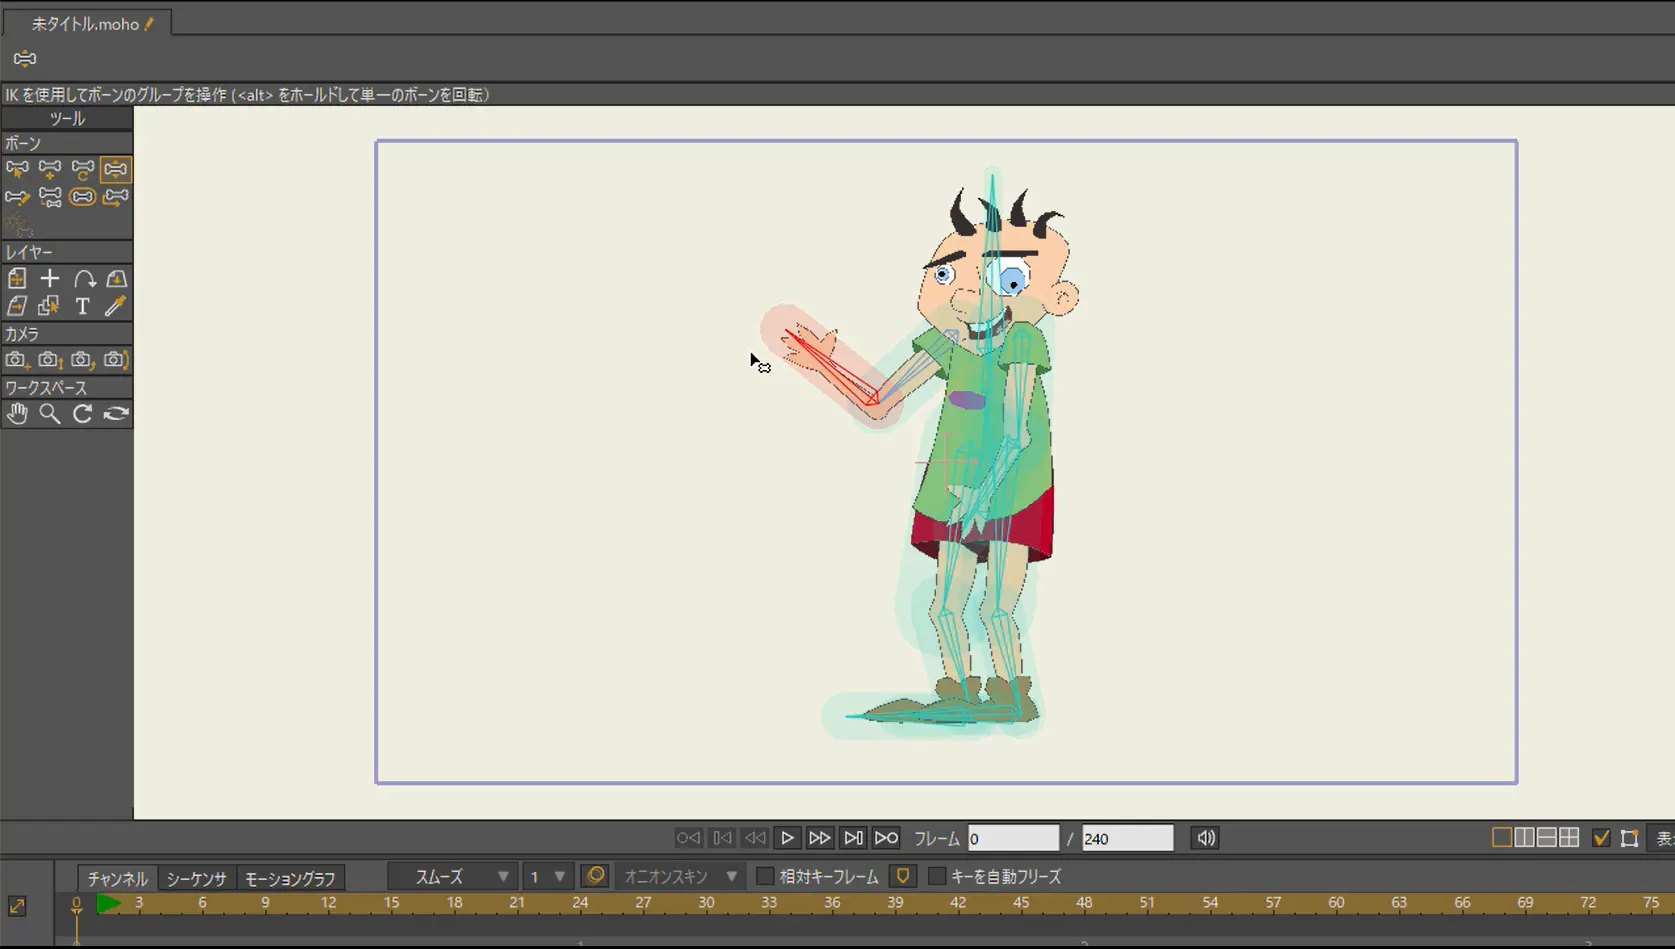Select the Insert Text tool
The height and width of the screenshot is (949, 1675).
[x=83, y=306]
